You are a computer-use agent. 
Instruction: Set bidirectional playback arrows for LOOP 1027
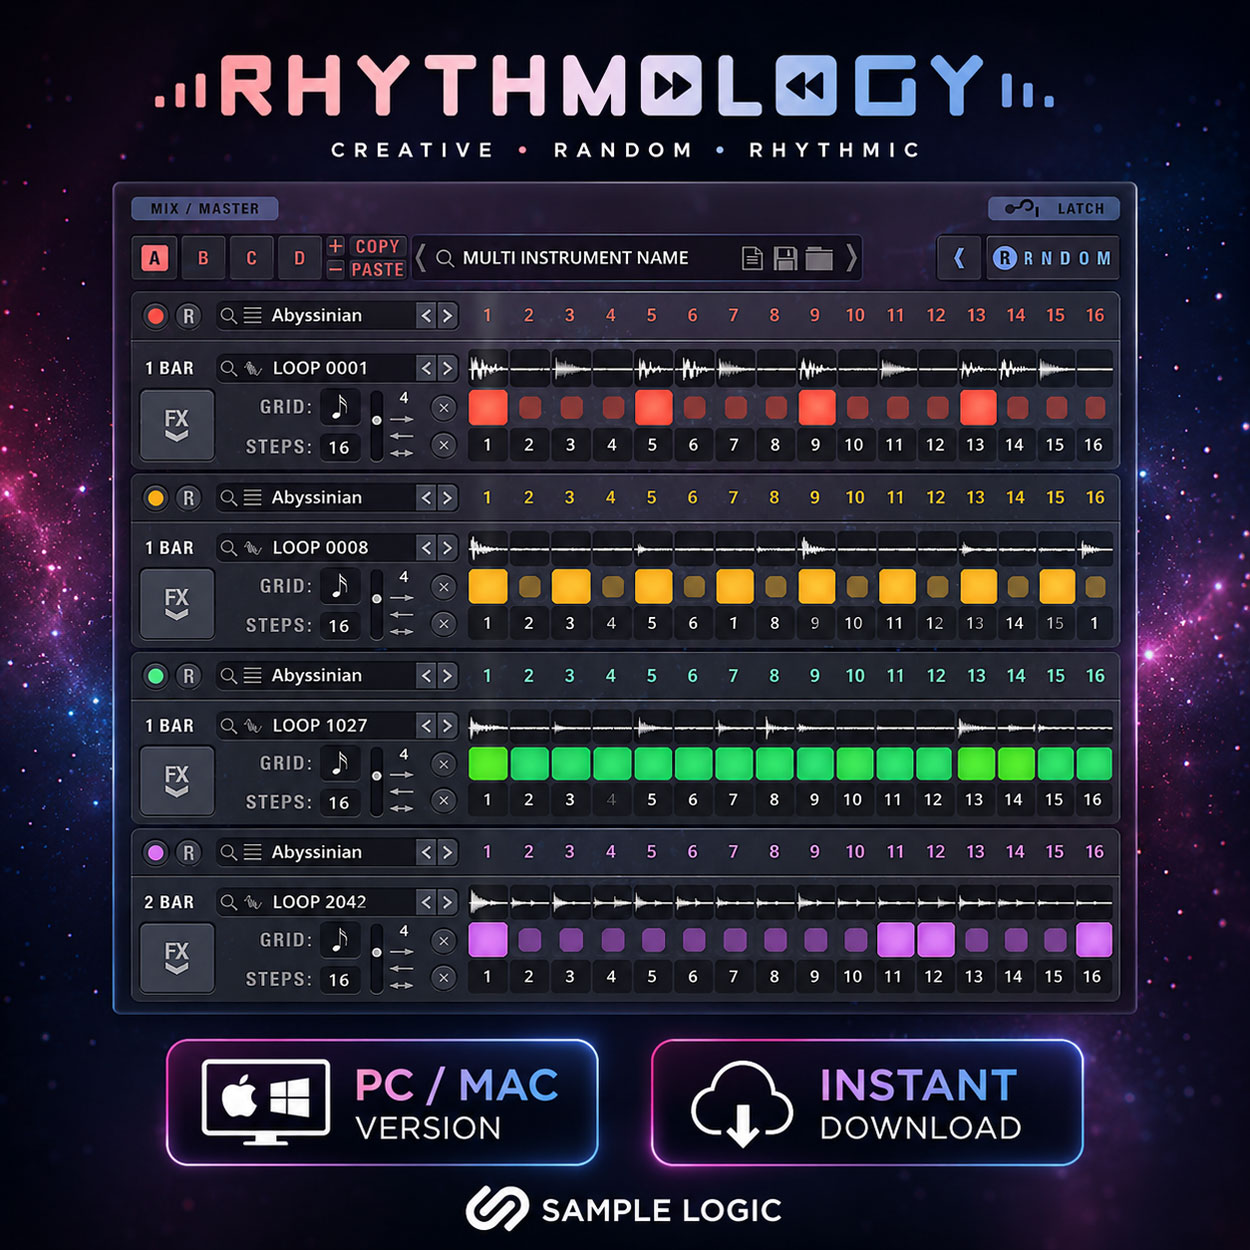(402, 808)
